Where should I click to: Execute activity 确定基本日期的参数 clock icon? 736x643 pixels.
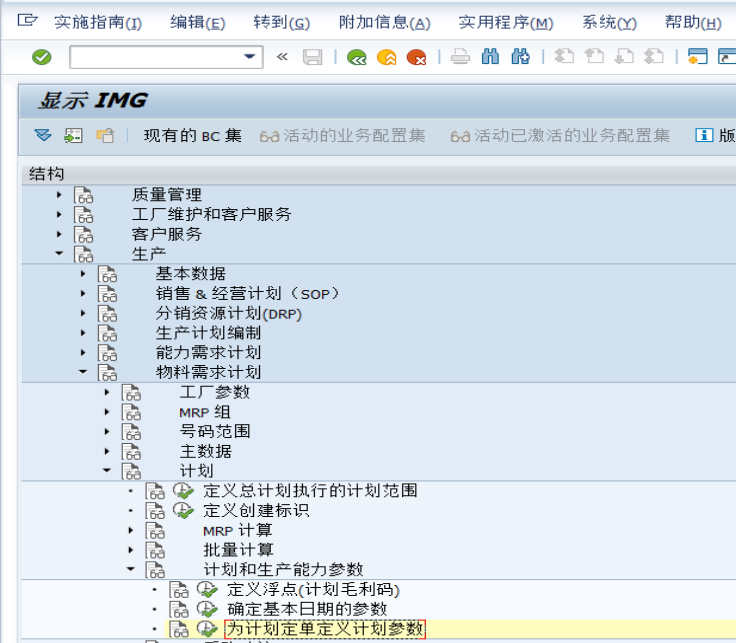point(207,609)
